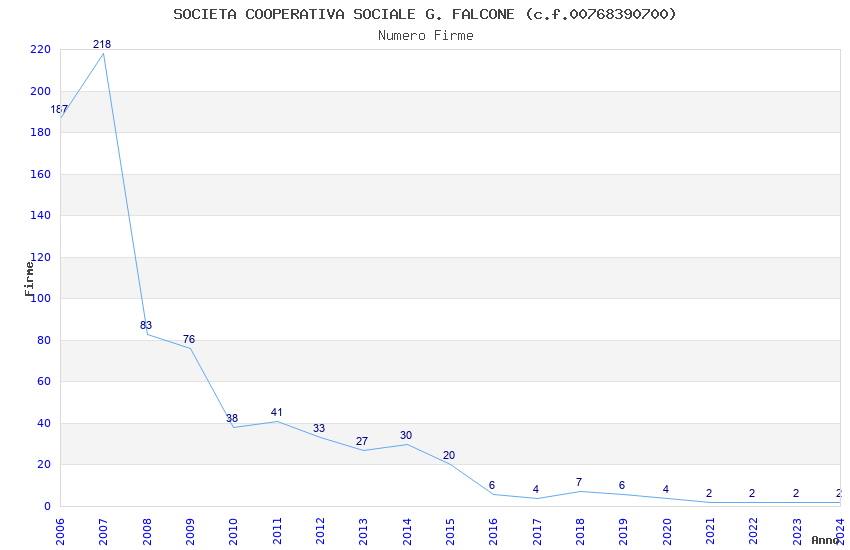
Task: Click x-axis year 2011
Action: [x=277, y=531]
